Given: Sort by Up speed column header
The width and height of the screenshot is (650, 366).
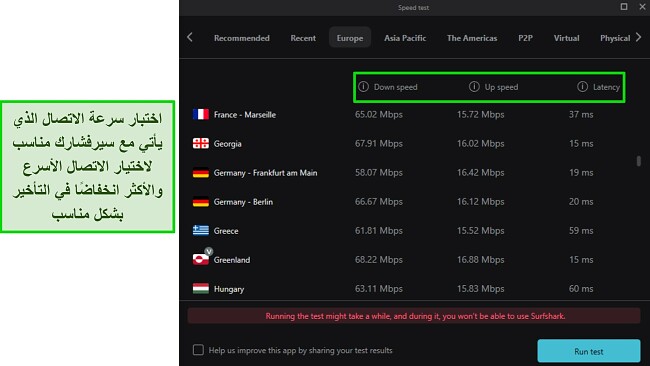Looking at the screenshot, I should (501, 87).
